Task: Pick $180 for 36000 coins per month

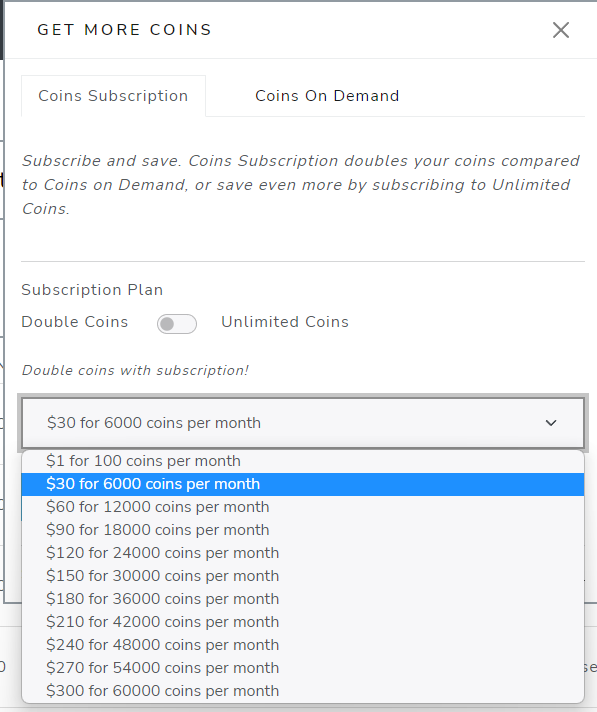Action: point(302,599)
